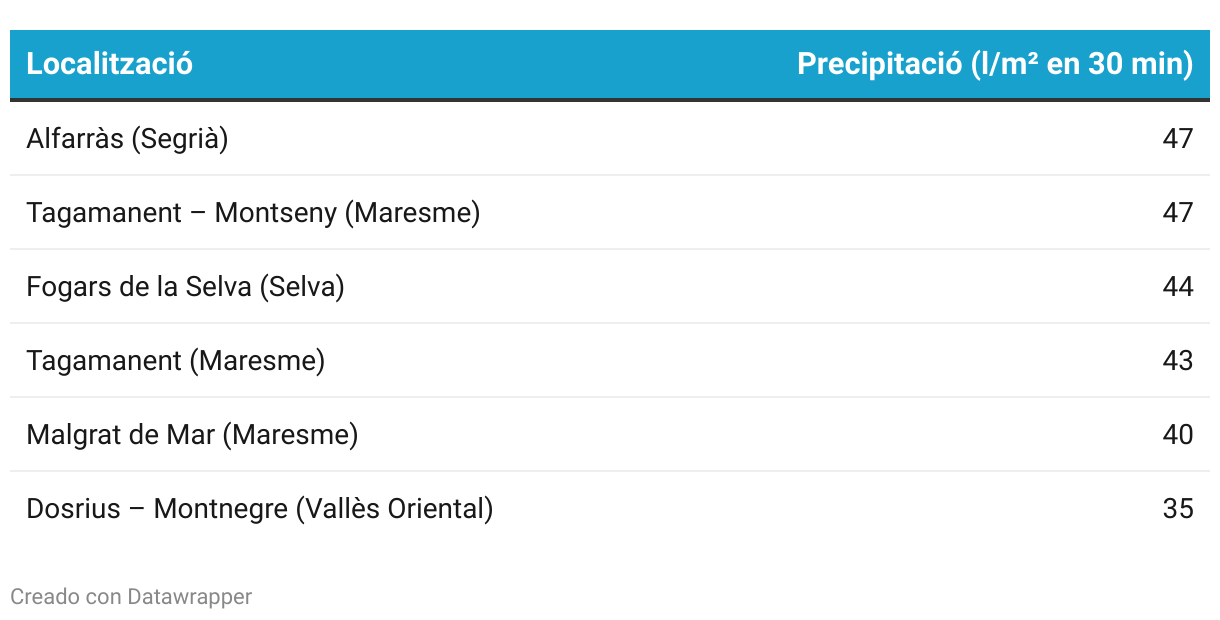Click the value 47 for Tagamanent – Montseny
This screenshot has height=620, width=1220.
tap(1178, 212)
